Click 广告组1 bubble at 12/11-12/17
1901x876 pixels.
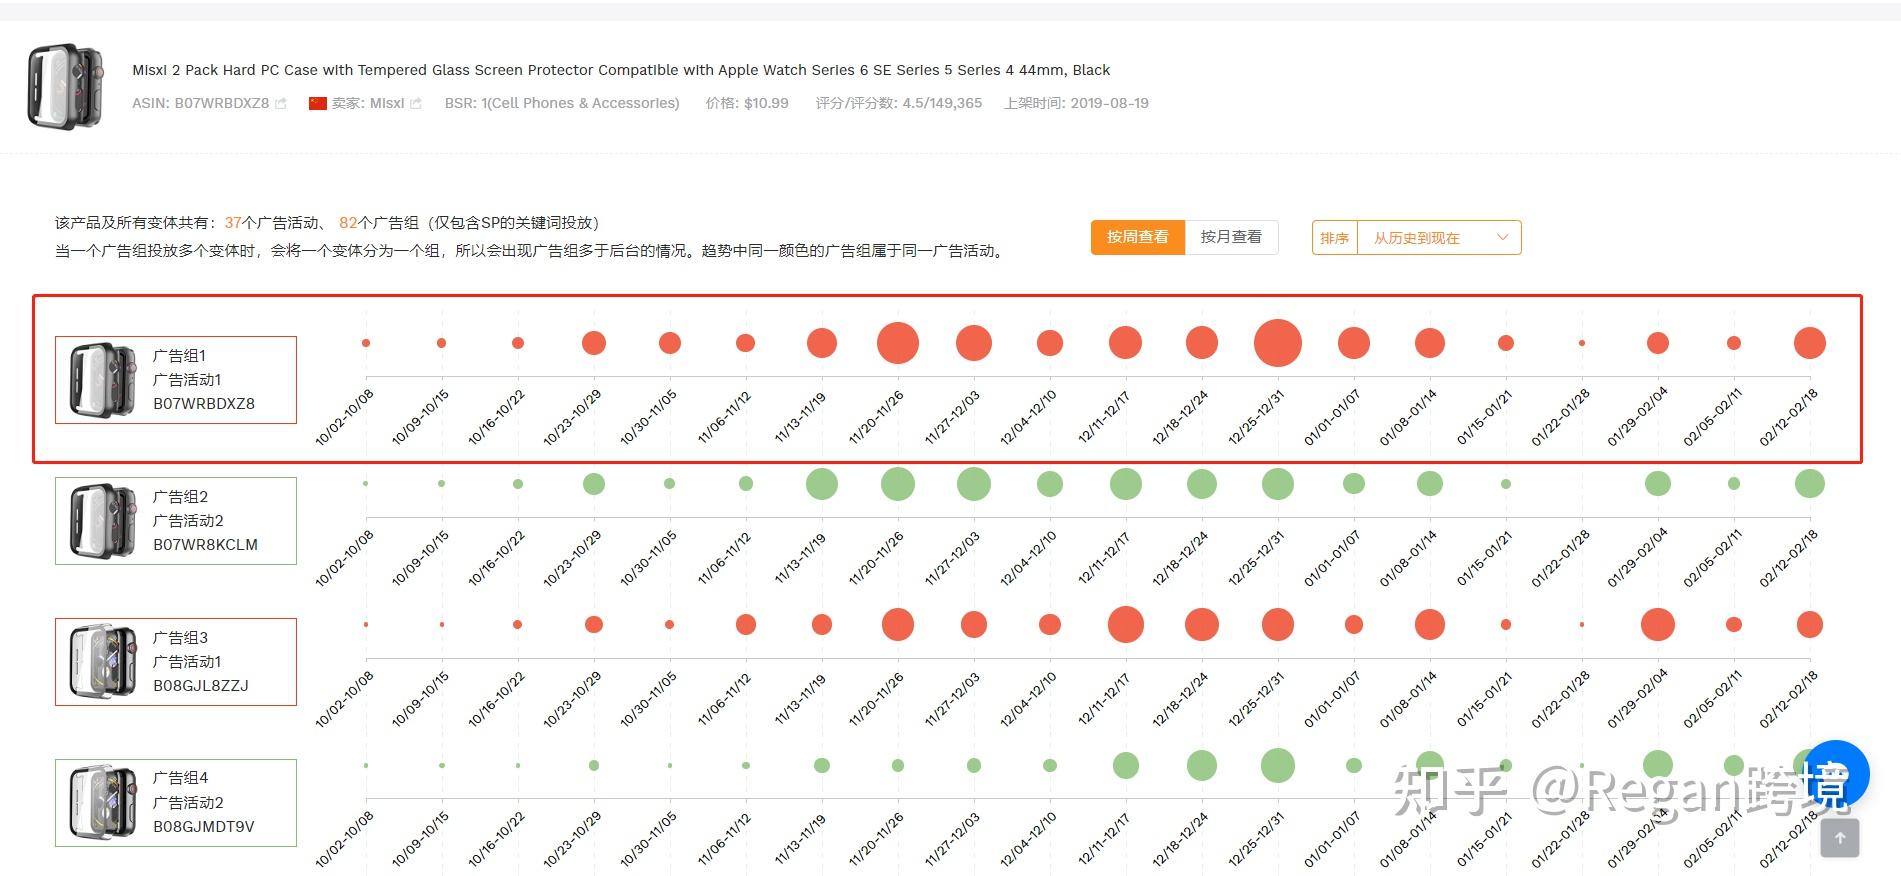pos(1126,343)
